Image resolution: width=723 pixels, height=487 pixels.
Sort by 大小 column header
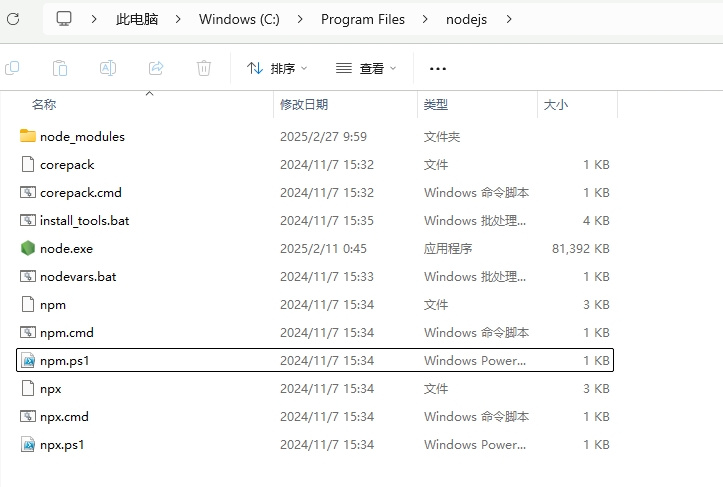[x=556, y=105]
